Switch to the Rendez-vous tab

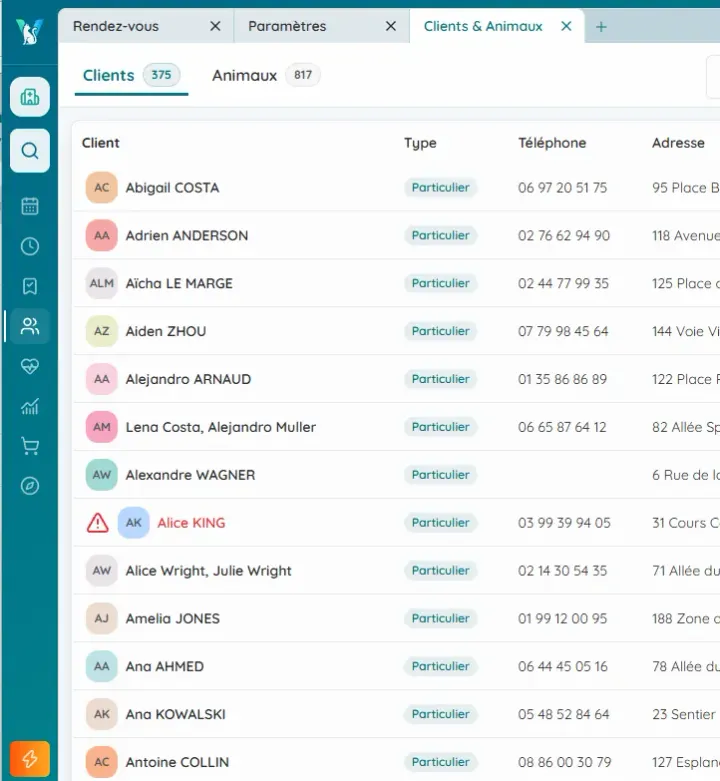146,26
